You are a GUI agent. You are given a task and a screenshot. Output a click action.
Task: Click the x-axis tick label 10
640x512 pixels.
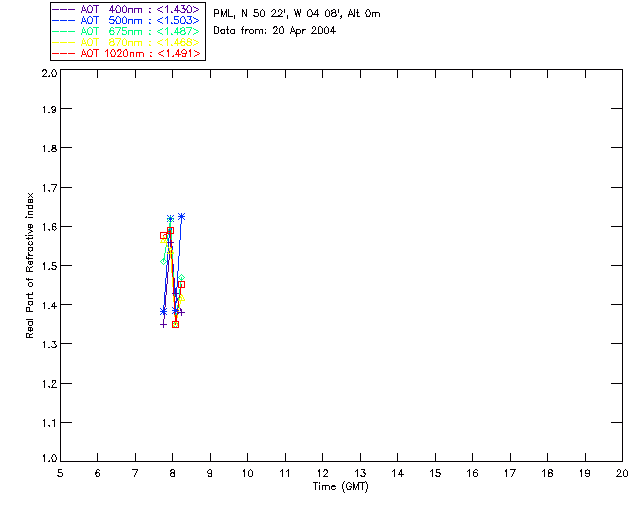[x=247, y=473]
